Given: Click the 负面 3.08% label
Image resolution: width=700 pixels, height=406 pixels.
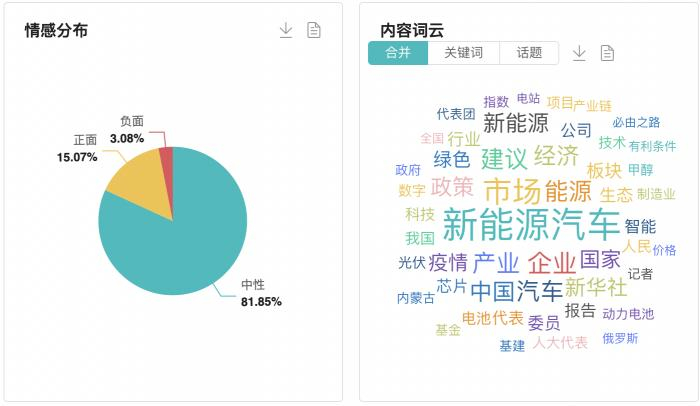Looking at the screenshot, I should pyautogui.click(x=127, y=129).
